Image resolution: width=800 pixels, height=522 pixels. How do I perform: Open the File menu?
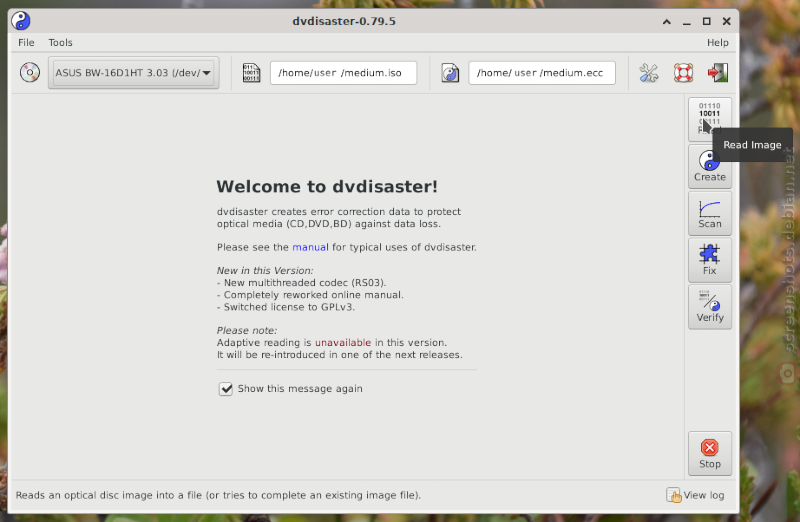[x=26, y=42]
